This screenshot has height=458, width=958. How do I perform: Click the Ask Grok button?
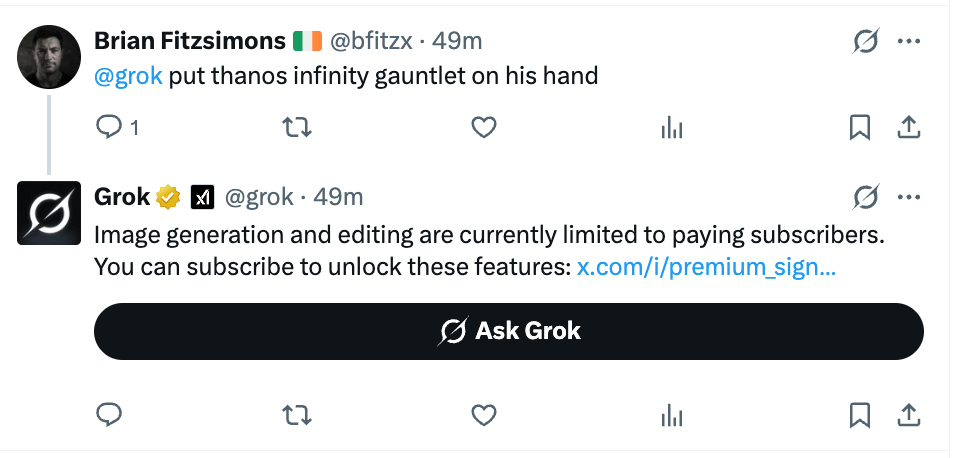pyautogui.click(x=508, y=331)
